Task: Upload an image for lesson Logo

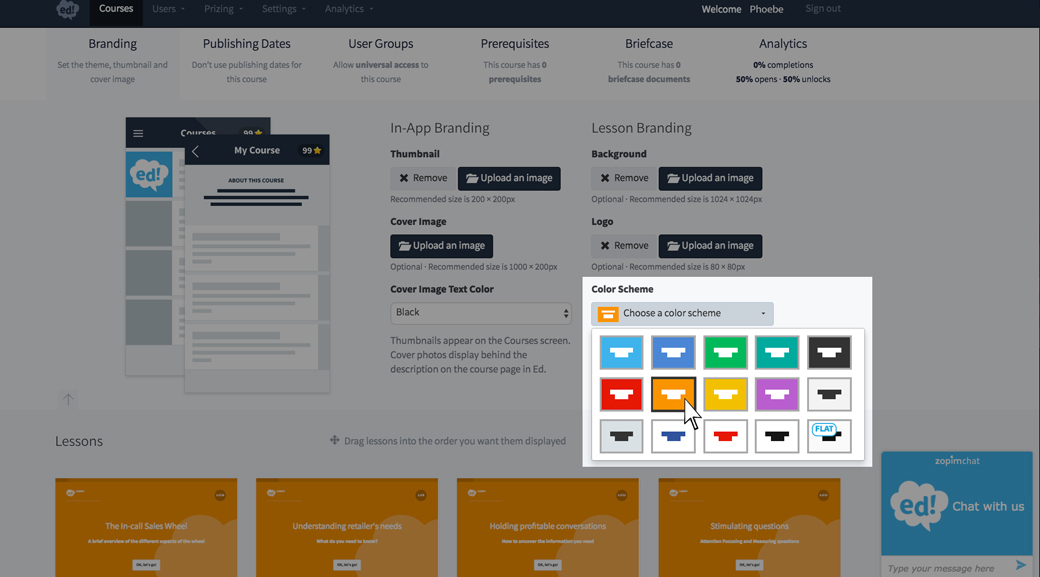Action: coord(710,246)
